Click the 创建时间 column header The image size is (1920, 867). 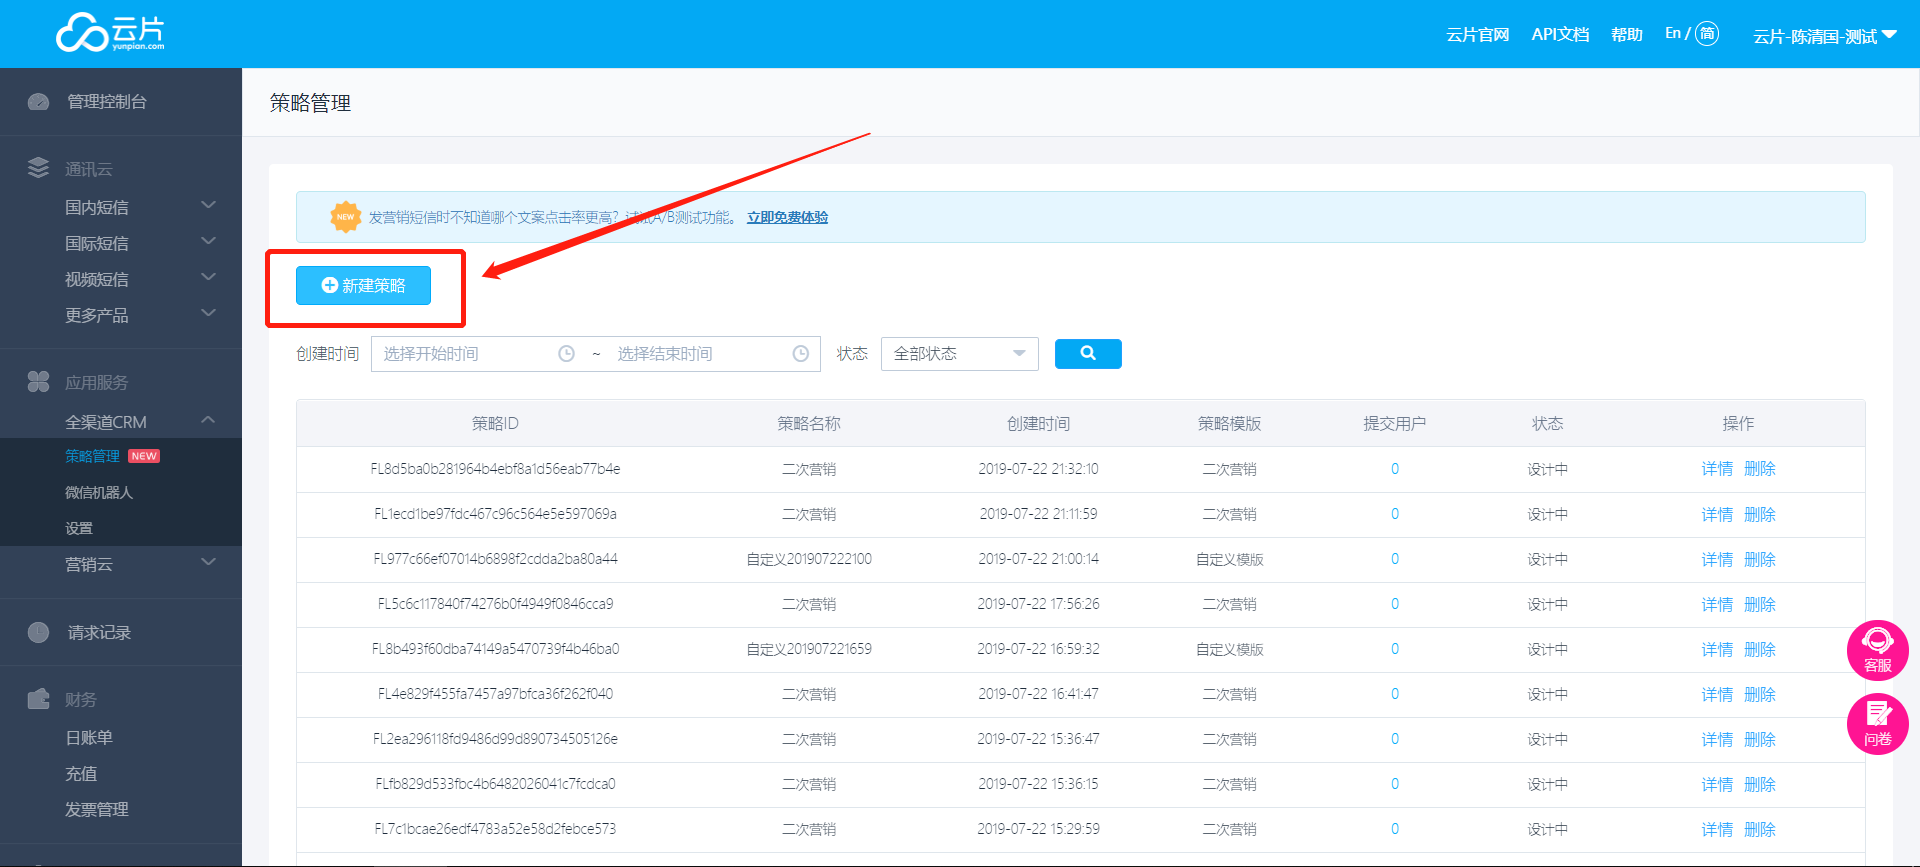coord(1038,423)
